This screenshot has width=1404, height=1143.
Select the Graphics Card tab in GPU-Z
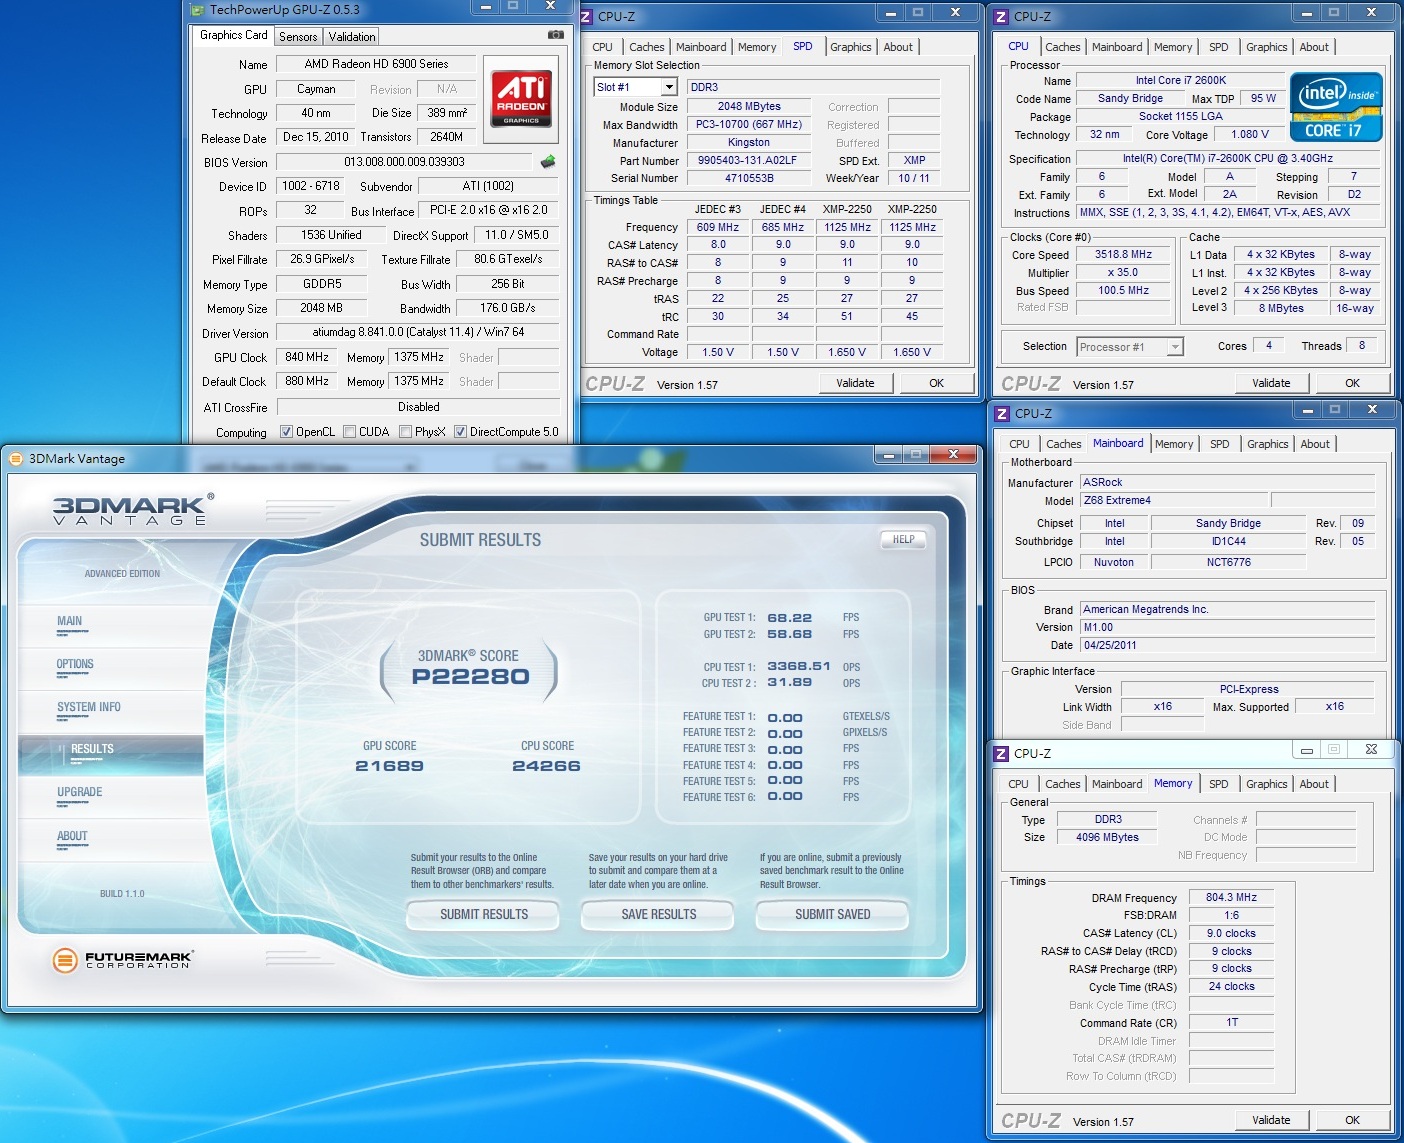point(234,35)
